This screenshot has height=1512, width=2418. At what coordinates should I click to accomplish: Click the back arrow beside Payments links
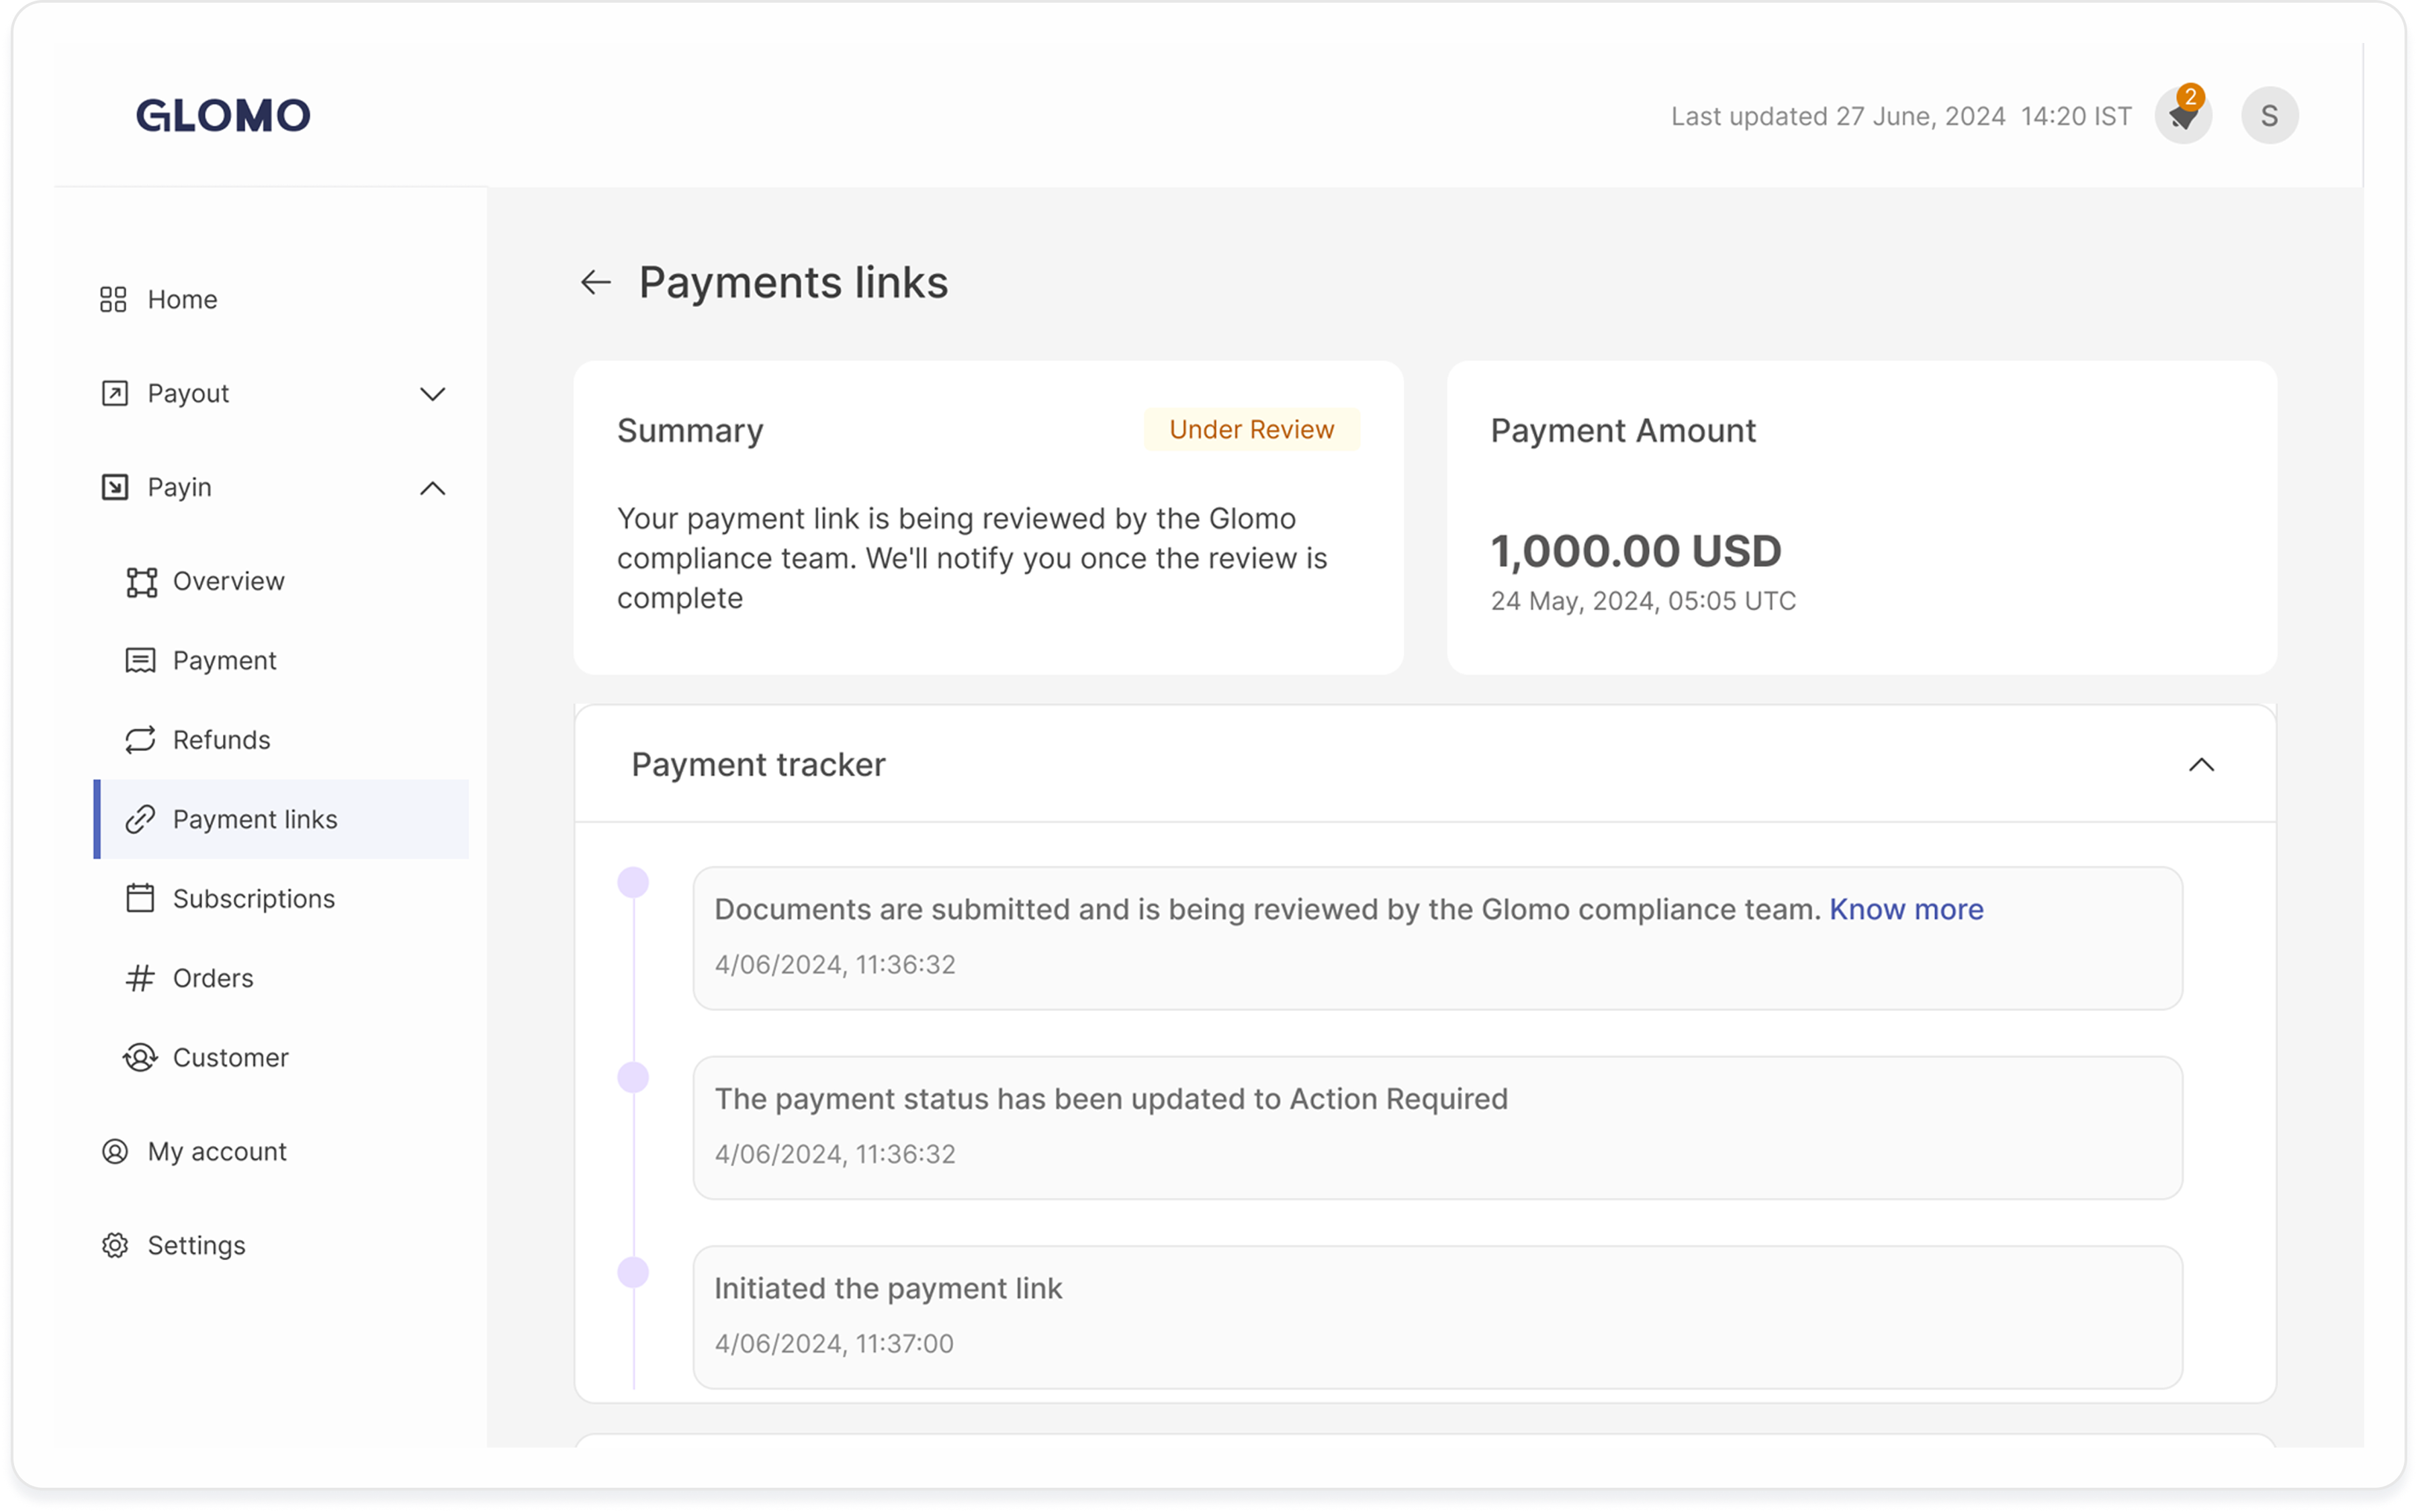coord(595,282)
